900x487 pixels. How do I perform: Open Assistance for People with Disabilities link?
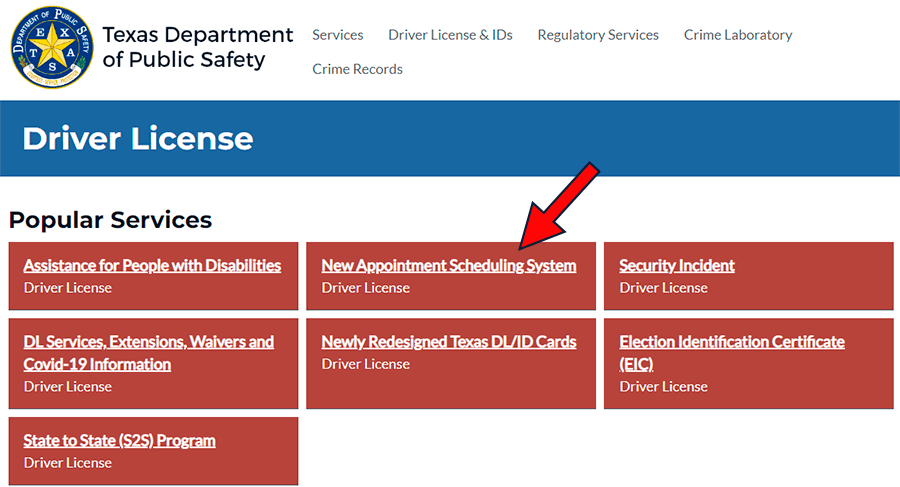click(x=152, y=265)
